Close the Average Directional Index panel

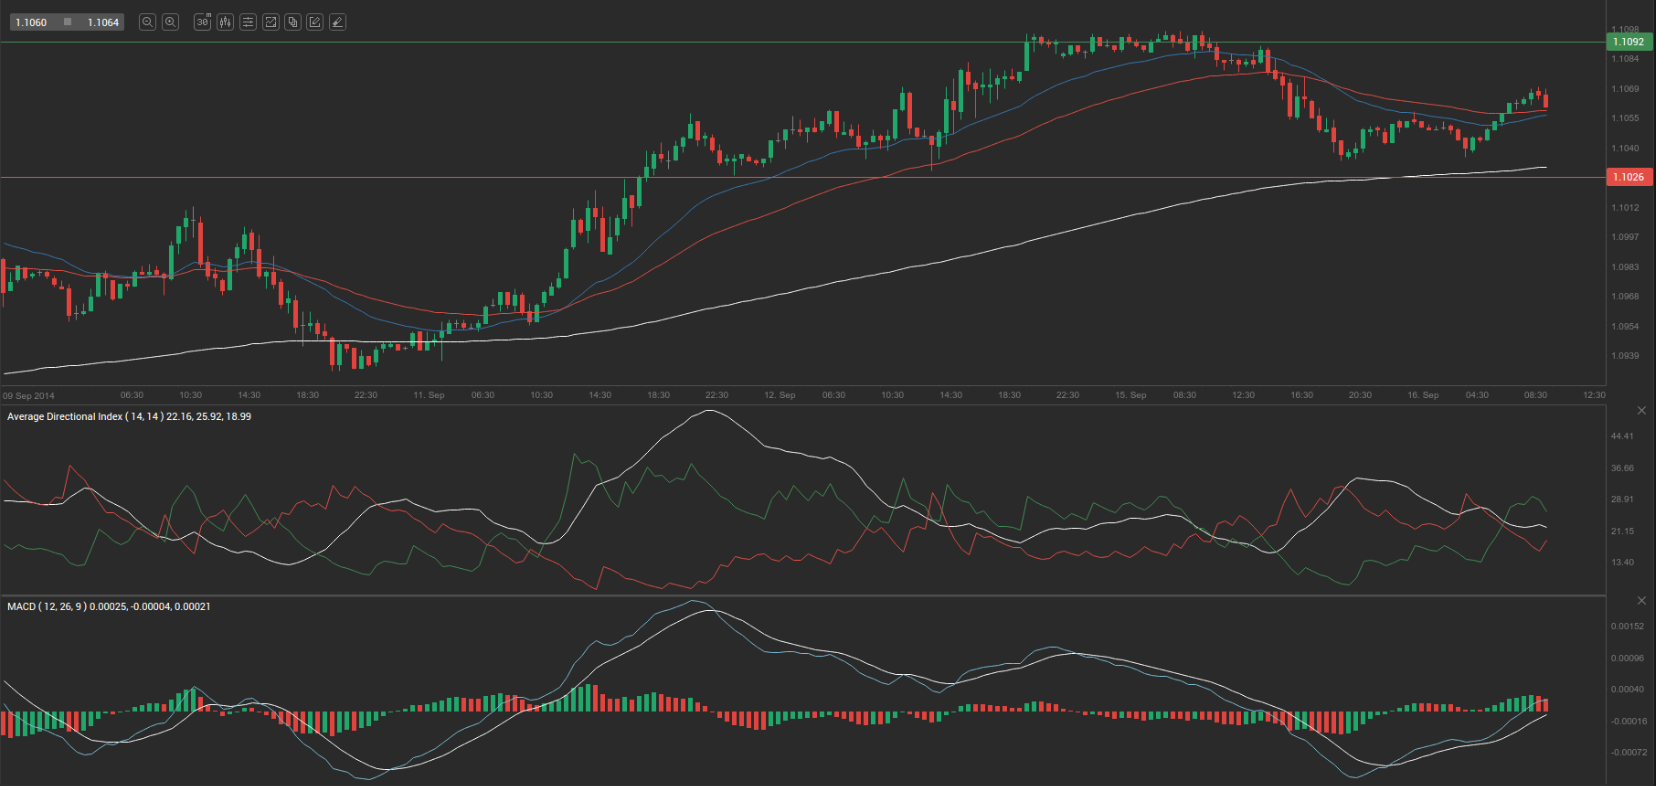pyautogui.click(x=1641, y=411)
